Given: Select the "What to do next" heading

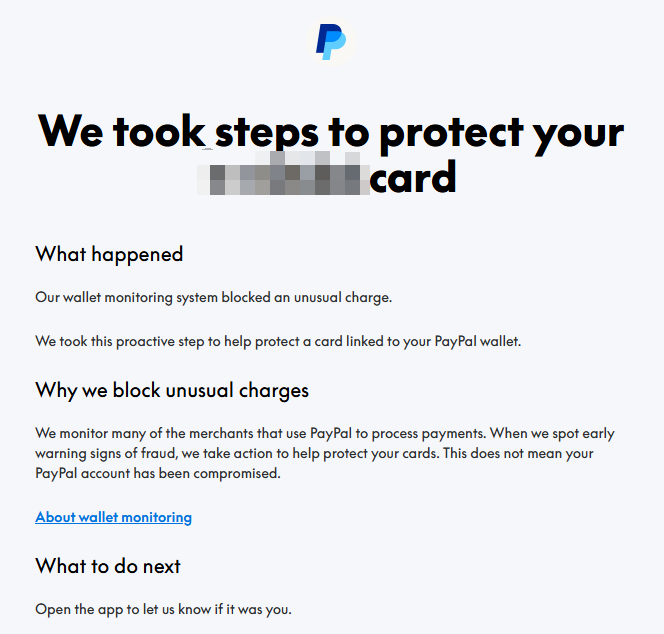Looking at the screenshot, I should pos(108,566).
